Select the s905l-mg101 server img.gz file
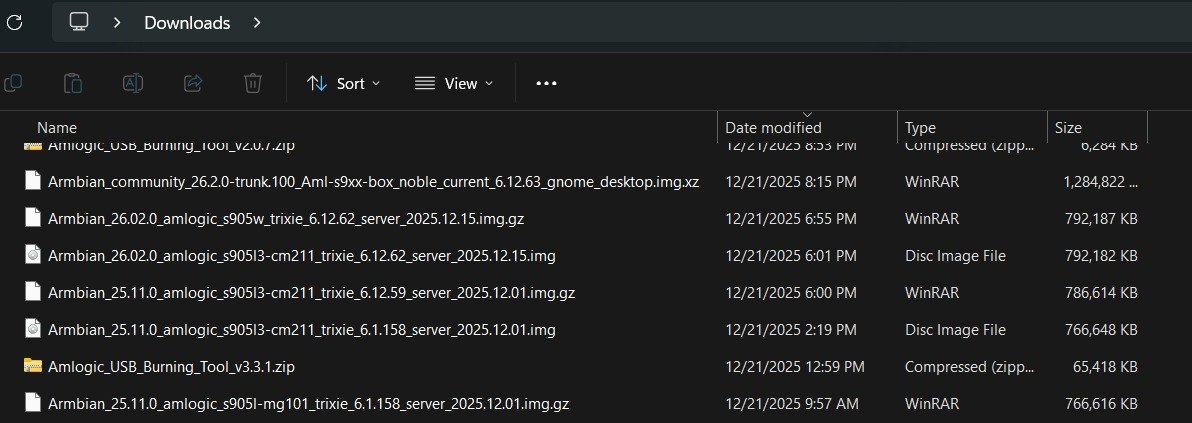 pos(309,404)
